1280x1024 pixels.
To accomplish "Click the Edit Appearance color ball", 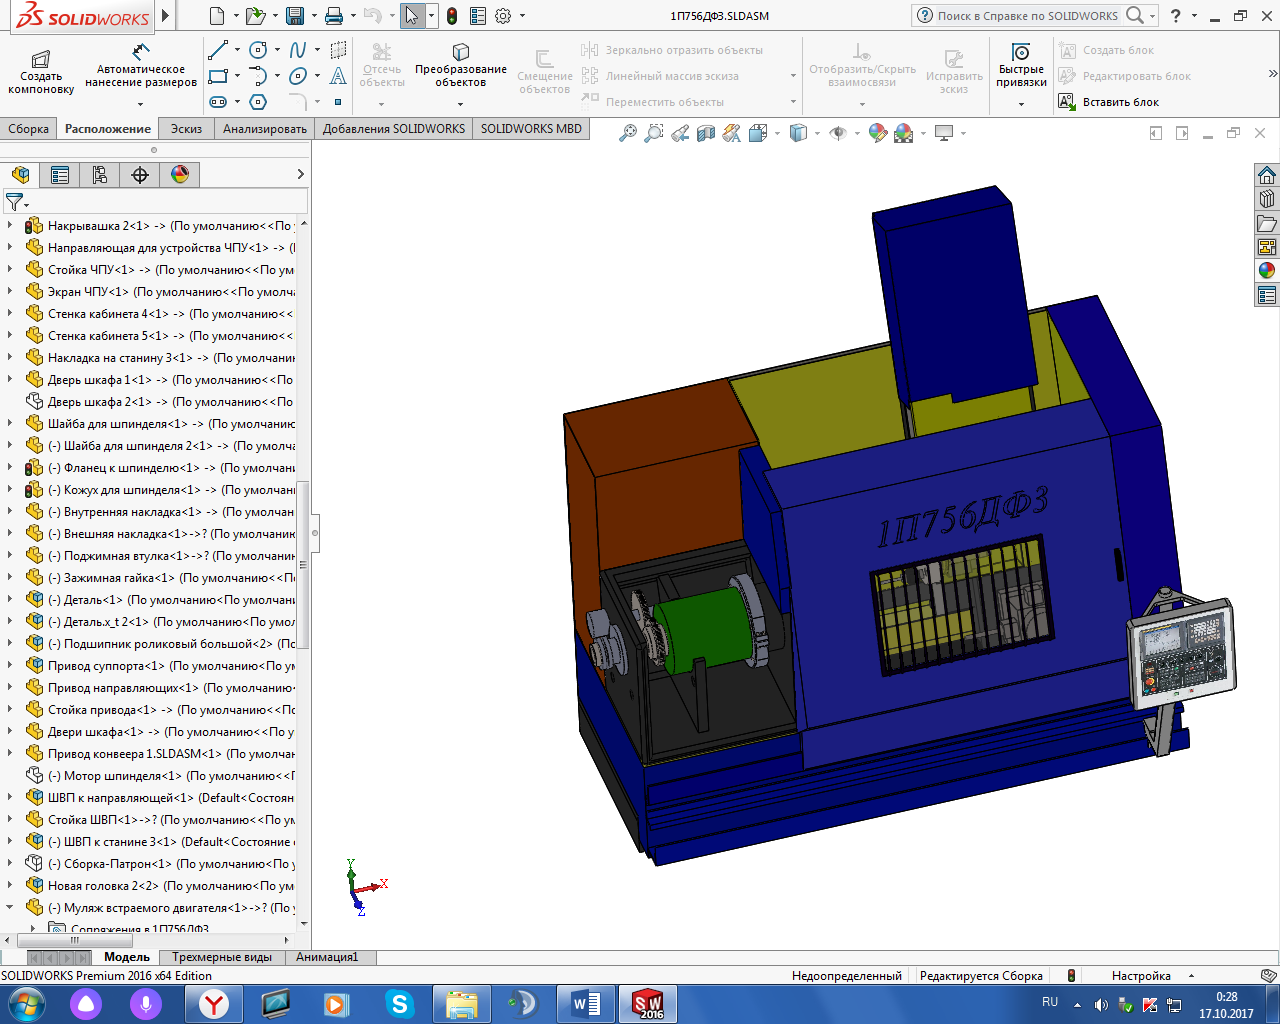I will coord(878,133).
